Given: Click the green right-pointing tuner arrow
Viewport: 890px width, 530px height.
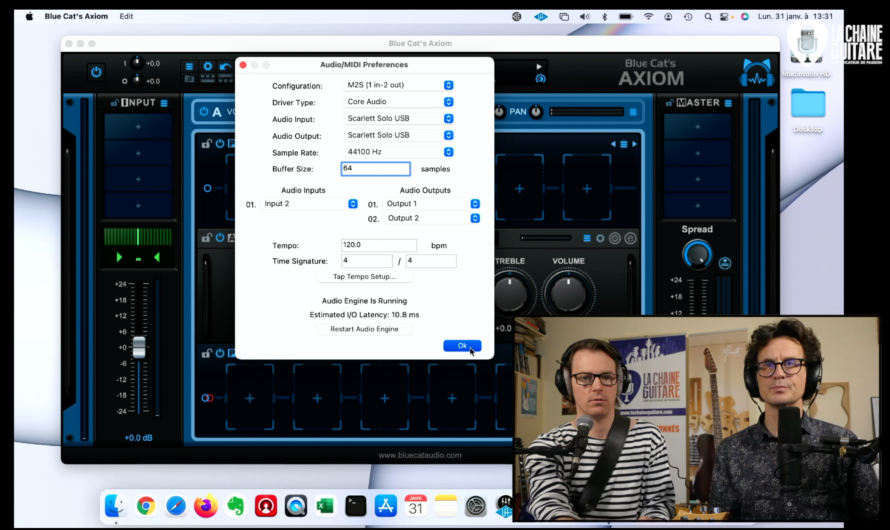Looking at the screenshot, I should click(x=119, y=258).
